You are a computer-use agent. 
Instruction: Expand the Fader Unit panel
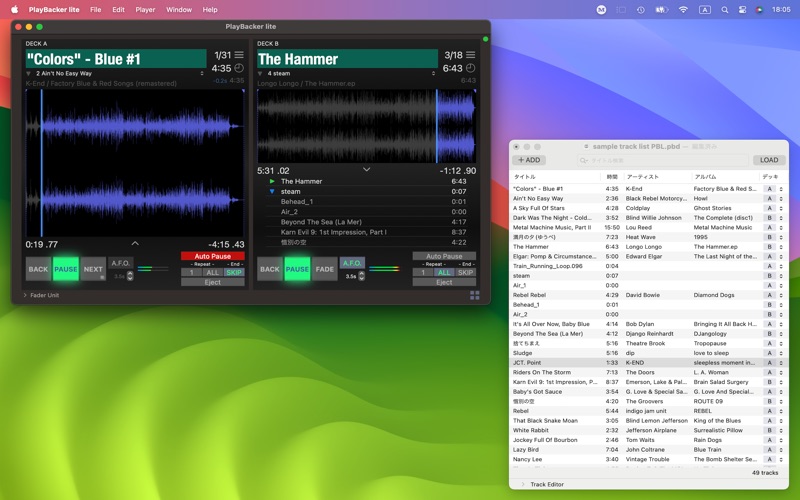pyautogui.click(x=25, y=295)
